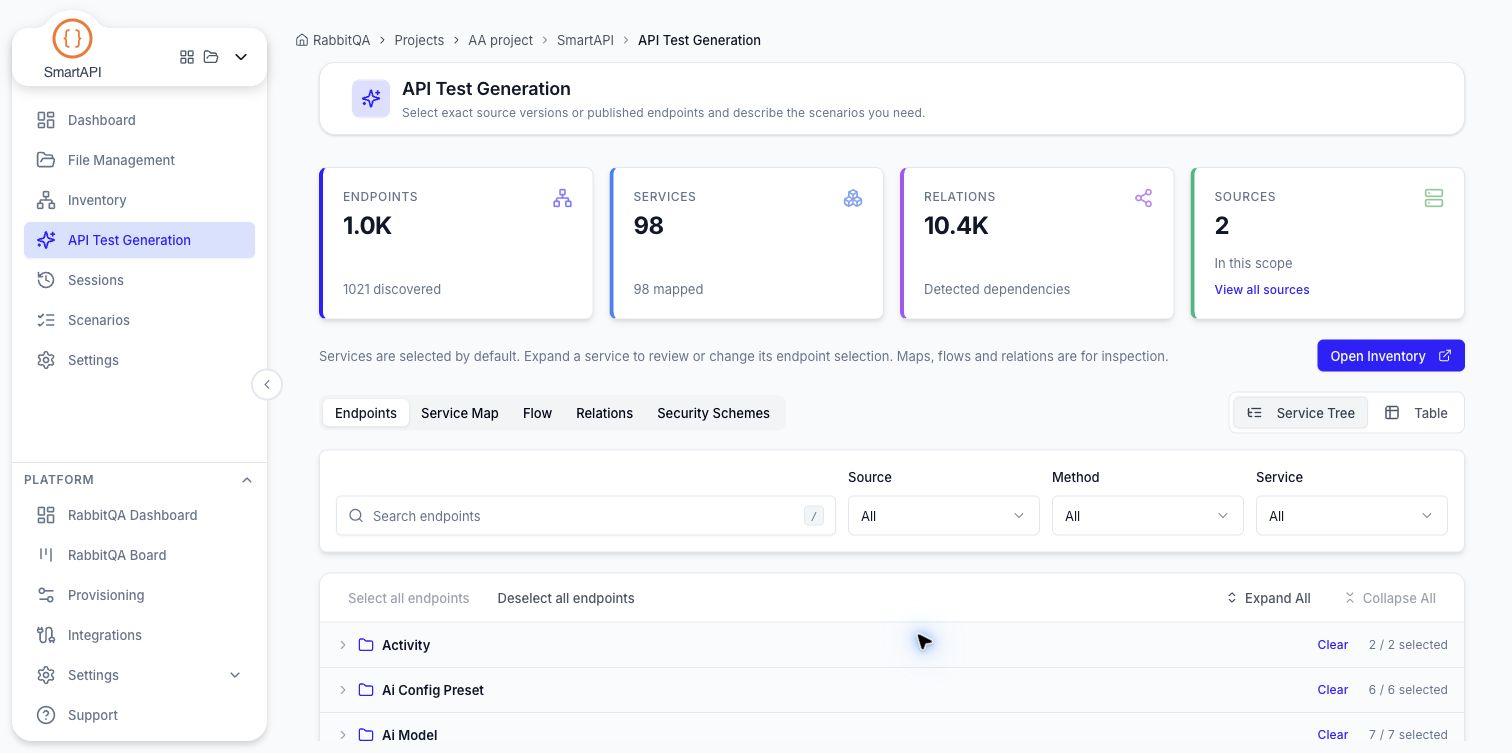1512x753 pixels.
Task: Open the Method filter dropdown
Action: [x=1148, y=516]
